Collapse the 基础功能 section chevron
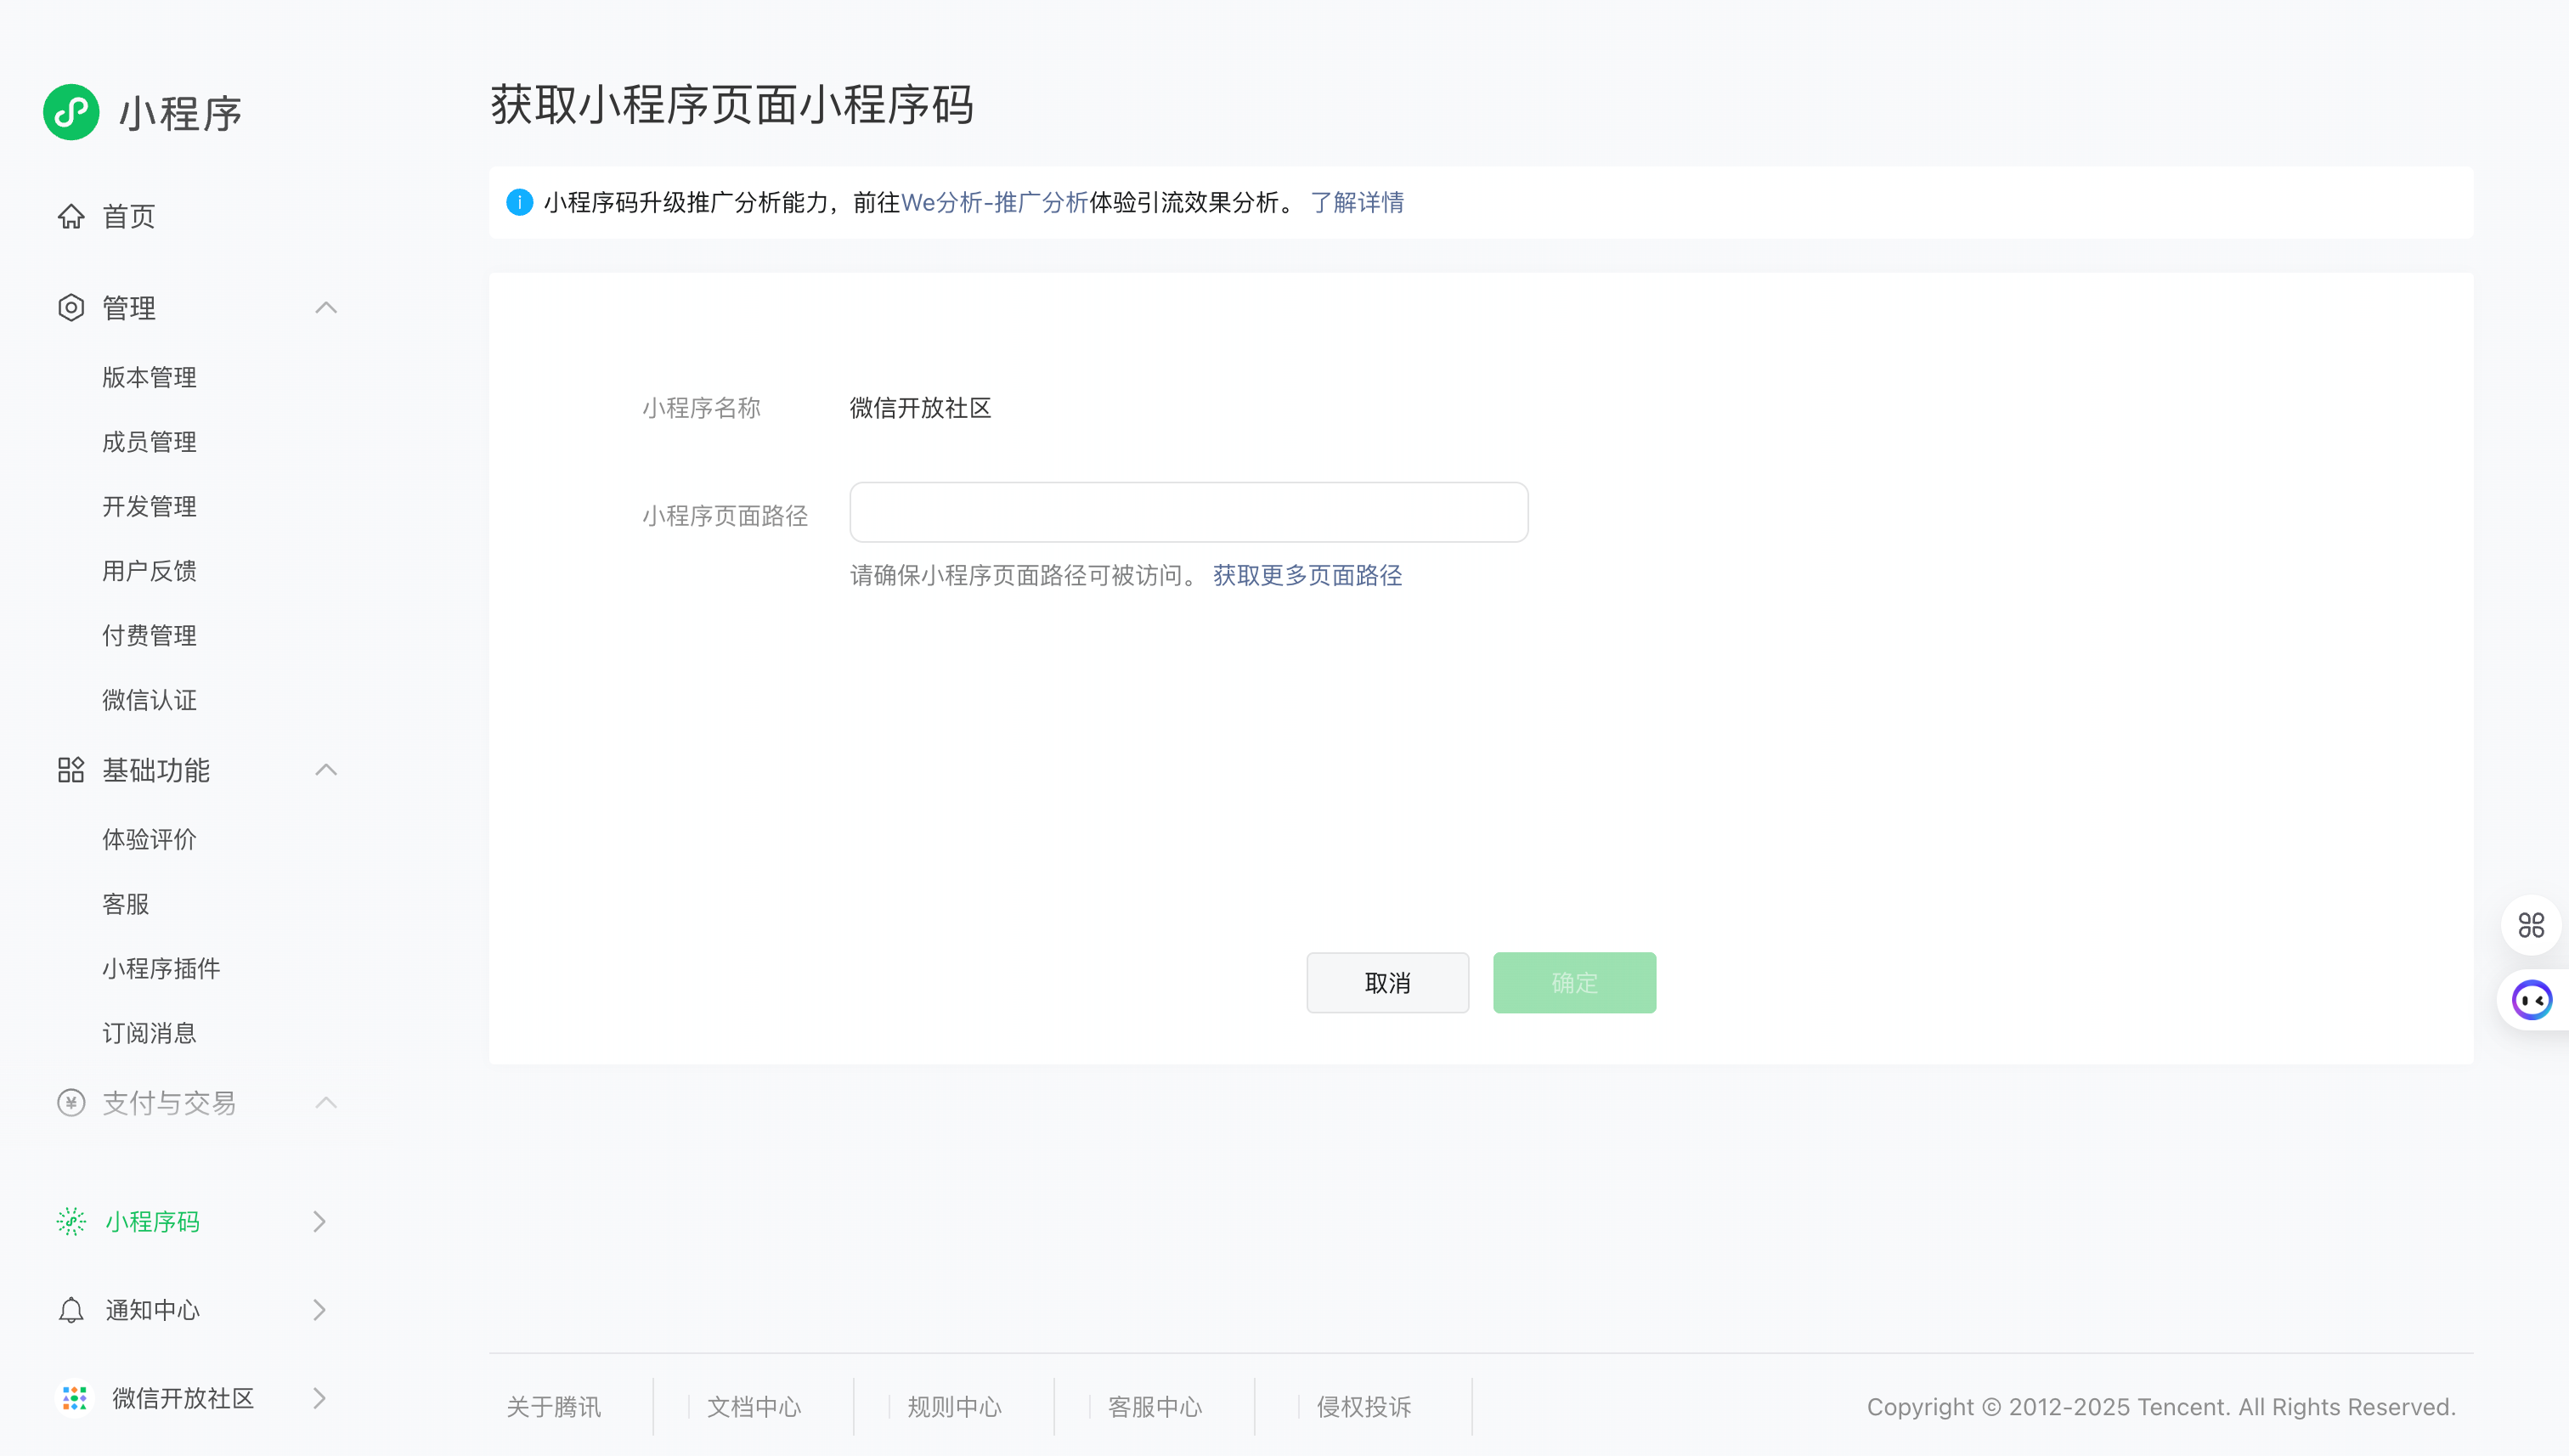 point(326,770)
